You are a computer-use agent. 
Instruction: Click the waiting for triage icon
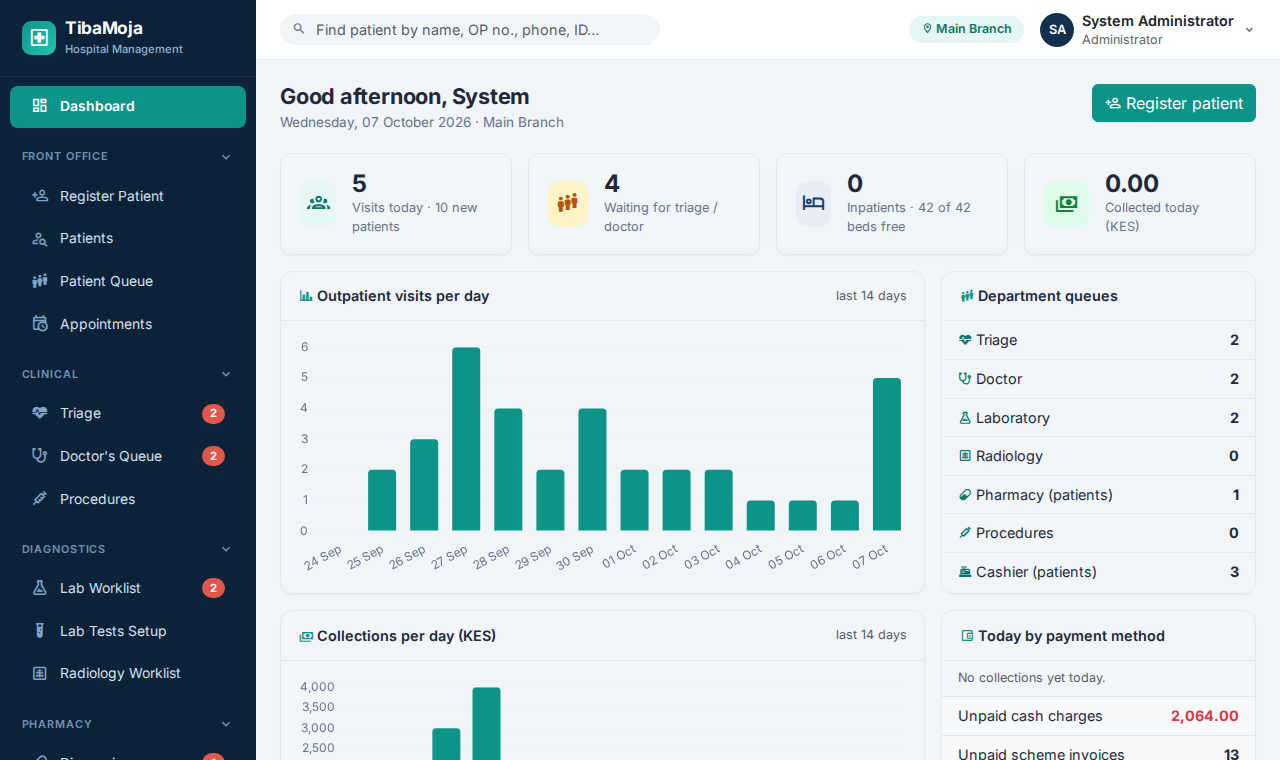pyautogui.click(x=568, y=204)
